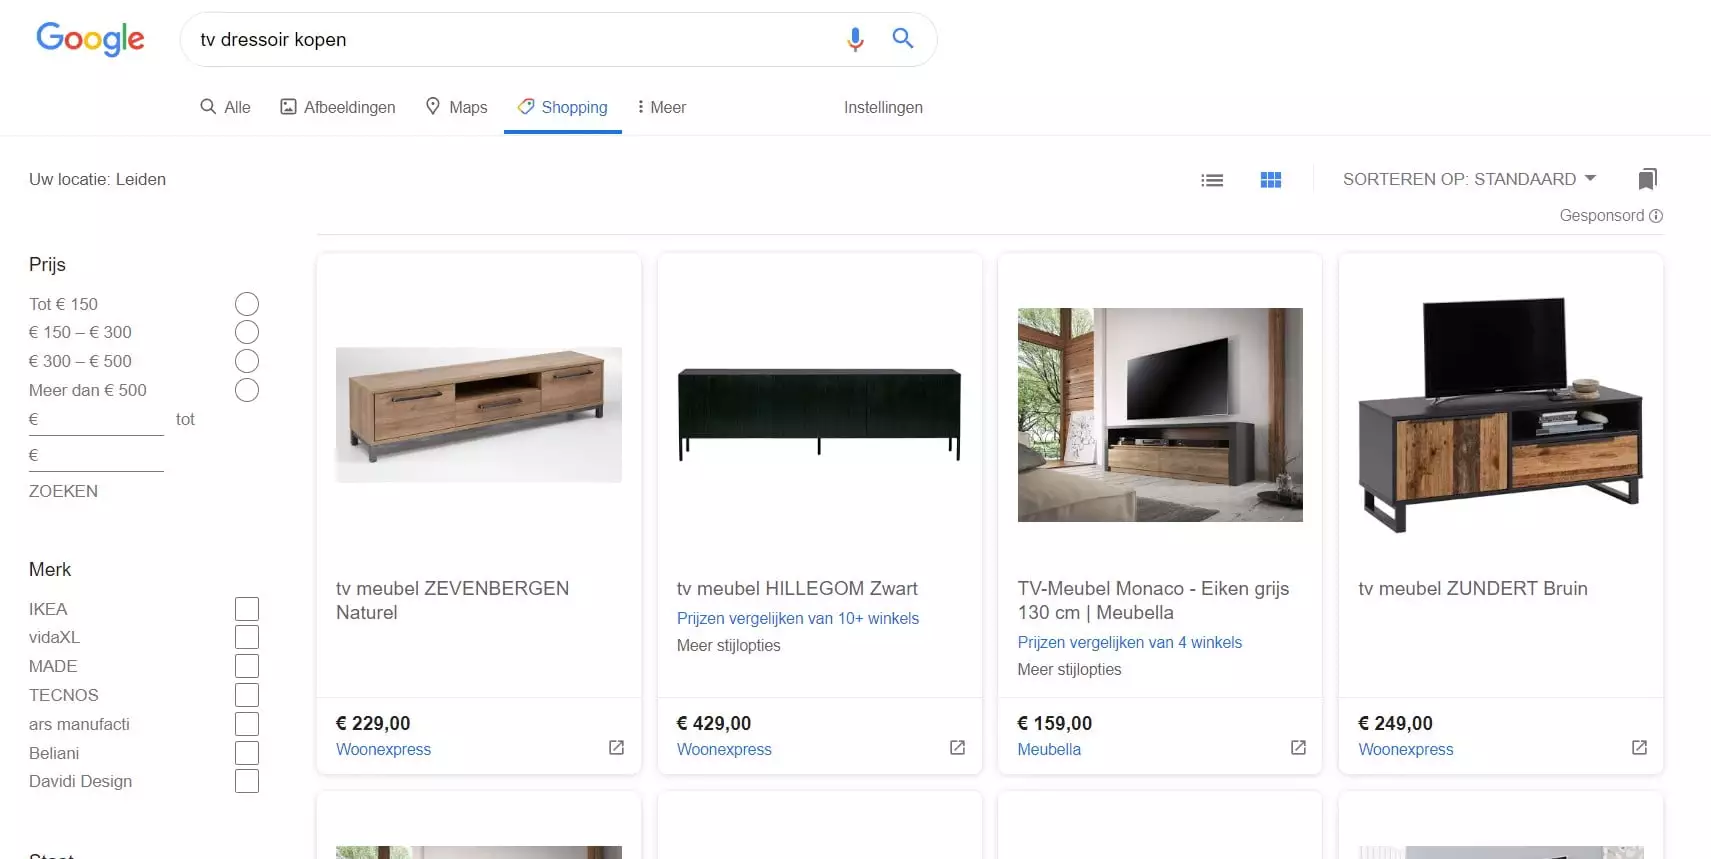Viewport: 1711px width, 859px height.
Task: Open Woonexpress link under € 249,00
Action: click(1406, 749)
